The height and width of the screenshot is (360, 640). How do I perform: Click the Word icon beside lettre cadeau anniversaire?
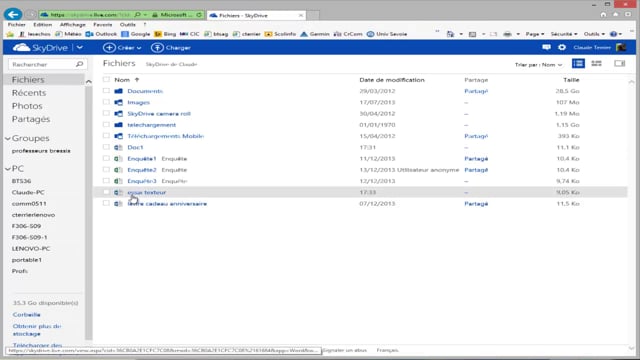click(118, 203)
